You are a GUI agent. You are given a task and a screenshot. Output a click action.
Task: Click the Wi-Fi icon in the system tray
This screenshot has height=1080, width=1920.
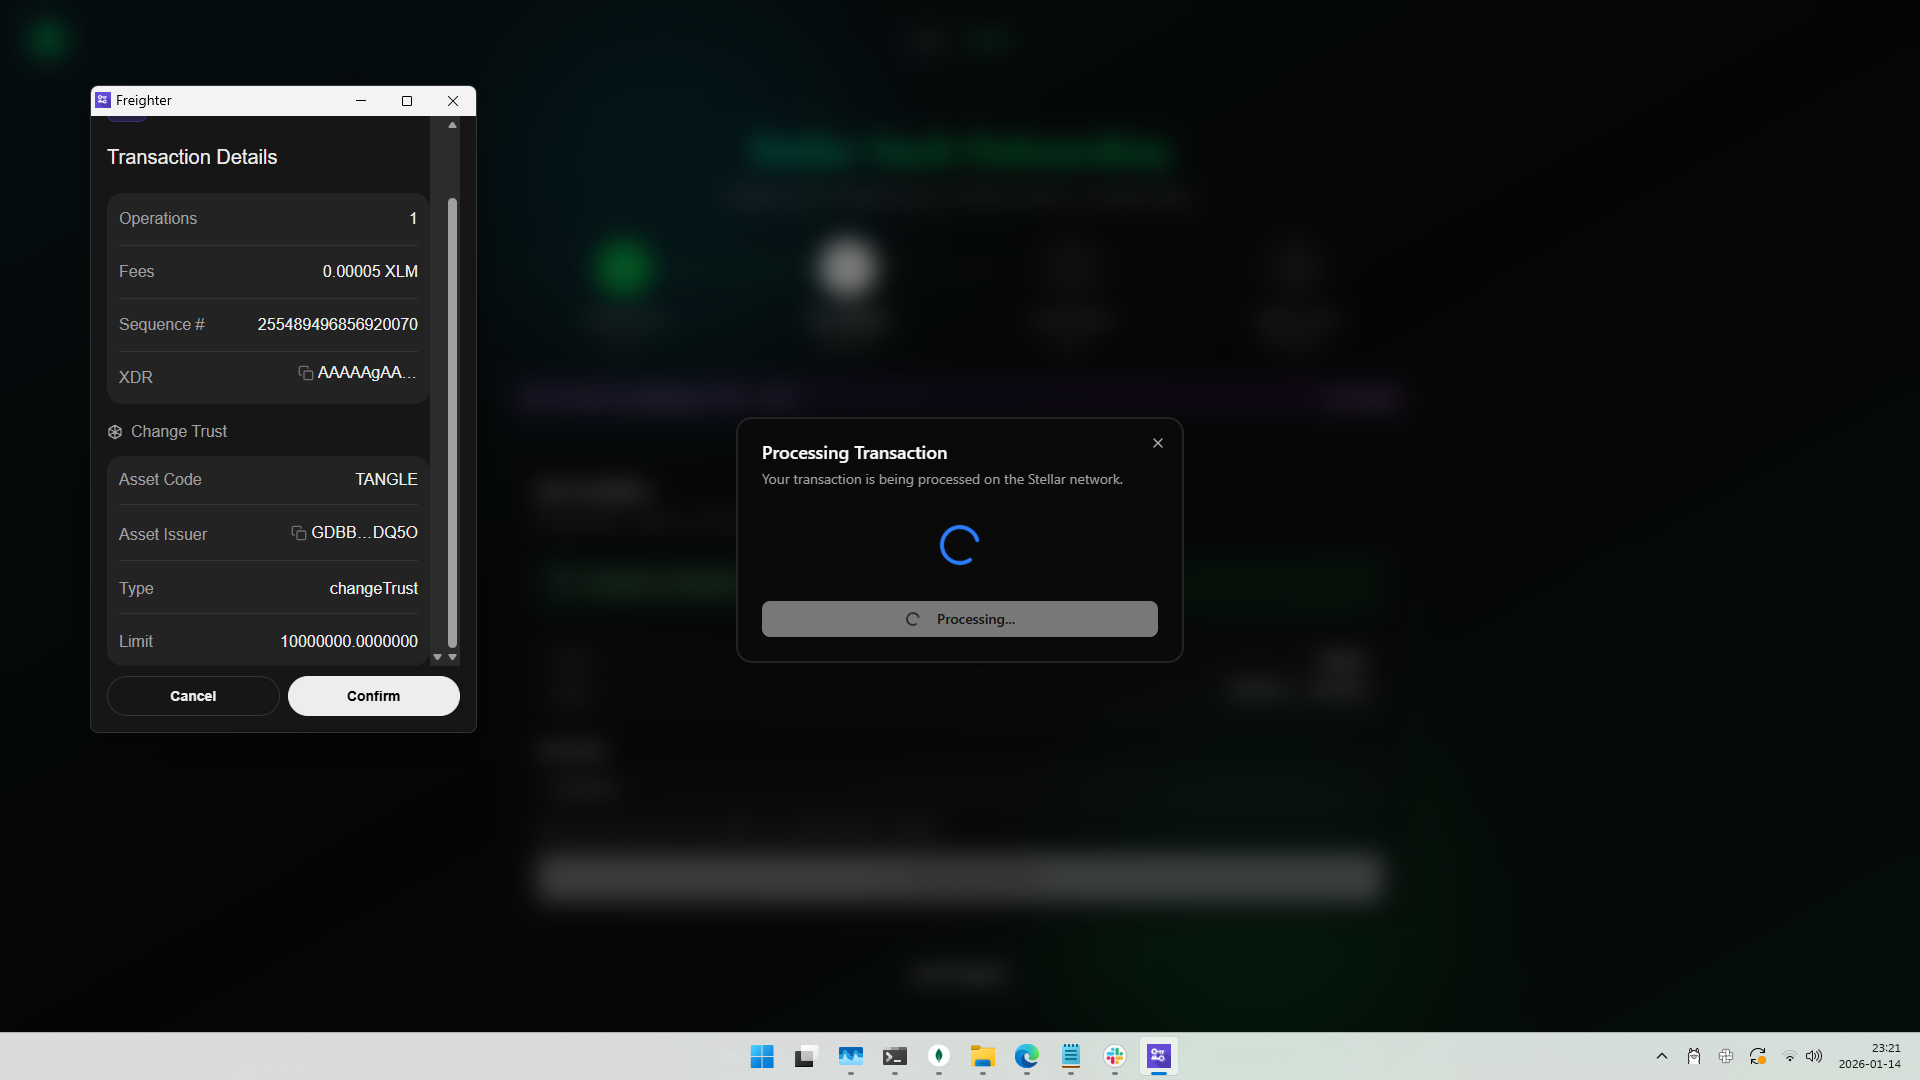pos(1789,1056)
